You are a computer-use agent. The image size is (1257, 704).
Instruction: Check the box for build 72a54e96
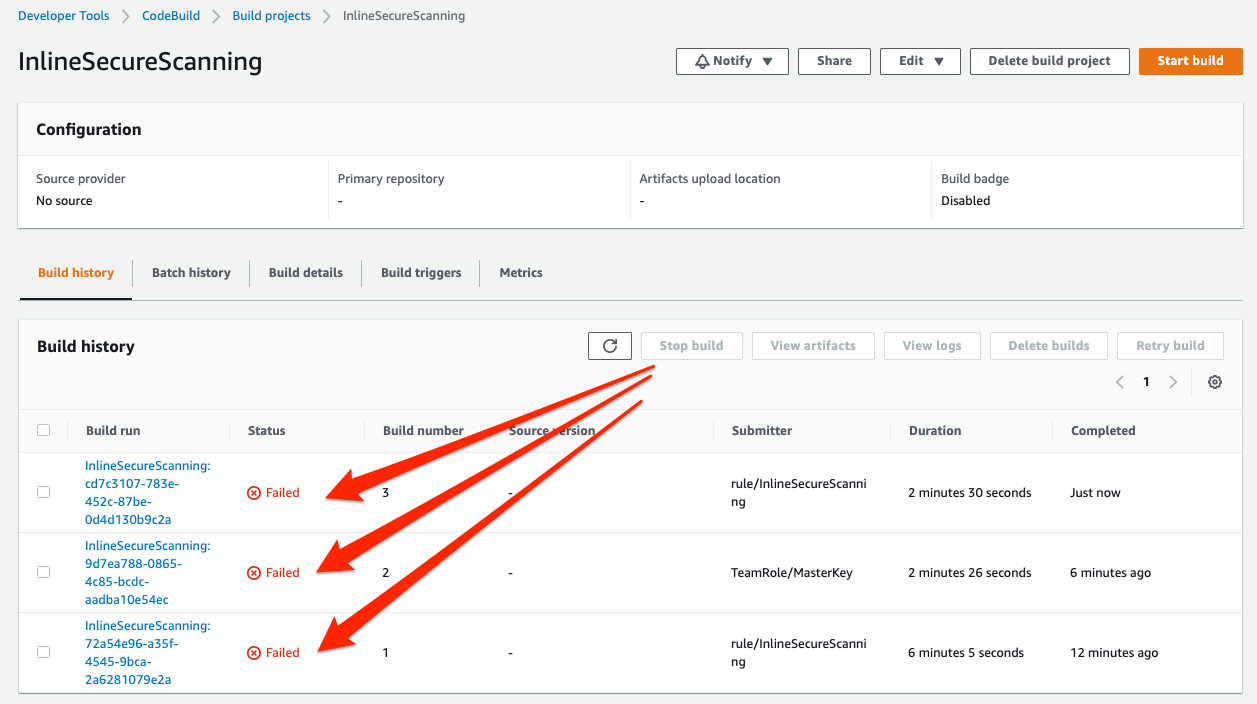click(43, 652)
